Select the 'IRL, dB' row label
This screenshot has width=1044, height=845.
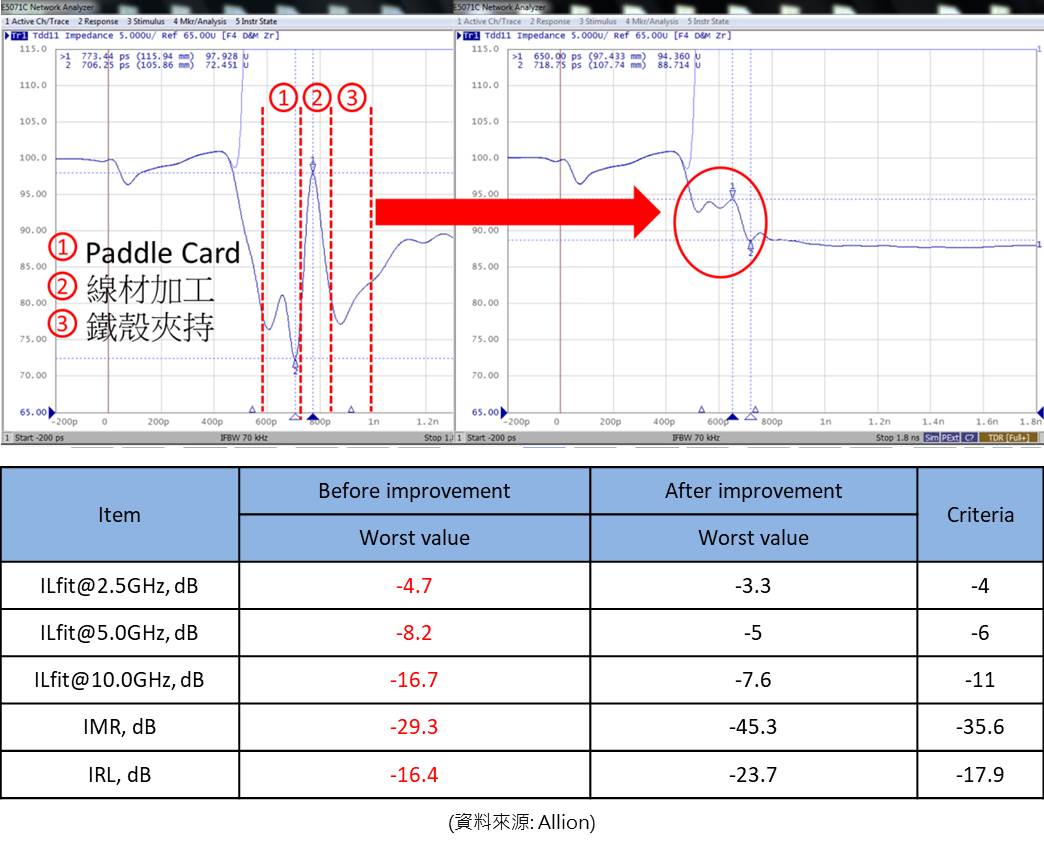(x=119, y=775)
